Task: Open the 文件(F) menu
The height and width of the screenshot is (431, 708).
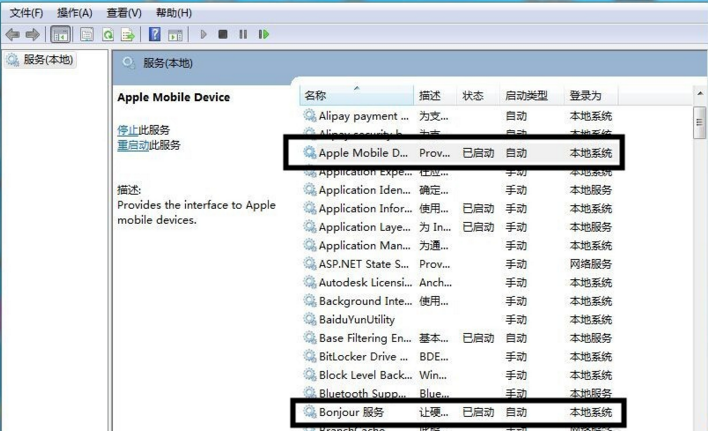Action: (x=26, y=13)
